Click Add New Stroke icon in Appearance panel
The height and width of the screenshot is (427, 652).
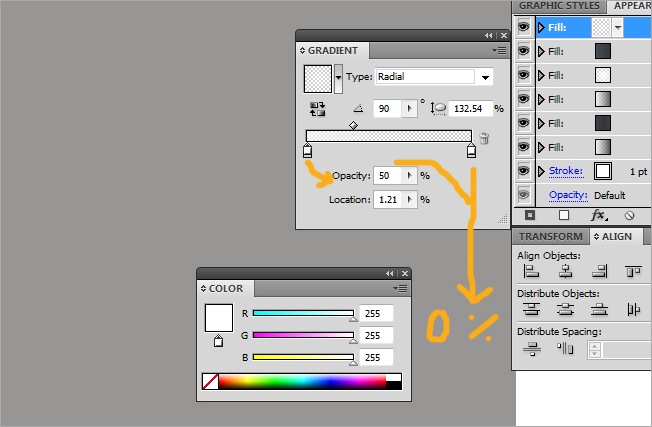pyautogui.click(x=530, y=215)
